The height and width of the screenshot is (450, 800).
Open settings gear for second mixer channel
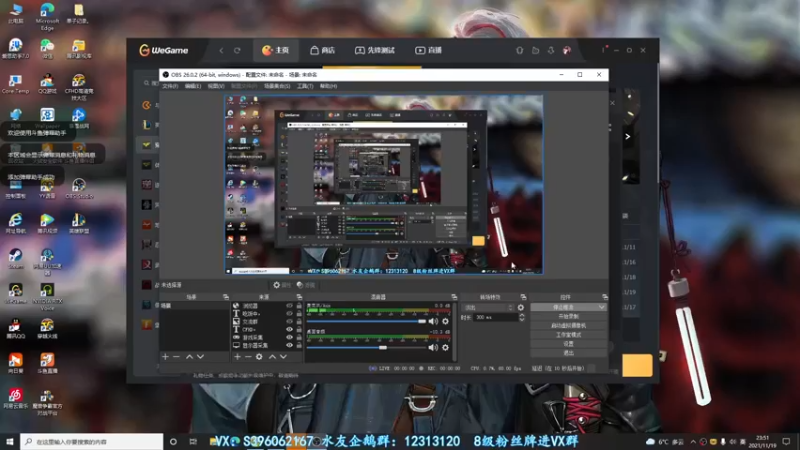pyautogui.click(x=445, y=347)
